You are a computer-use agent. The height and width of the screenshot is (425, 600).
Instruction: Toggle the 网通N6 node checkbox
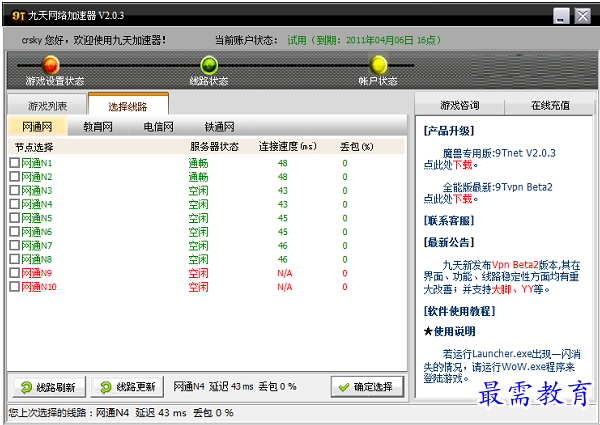pyautogui.click(x=15, y=232)
